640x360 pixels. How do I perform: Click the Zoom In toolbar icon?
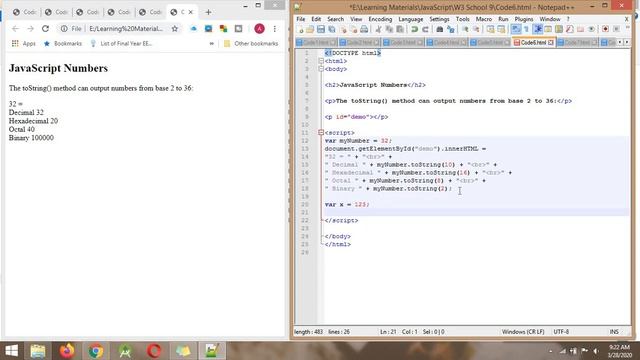[465, 29]
